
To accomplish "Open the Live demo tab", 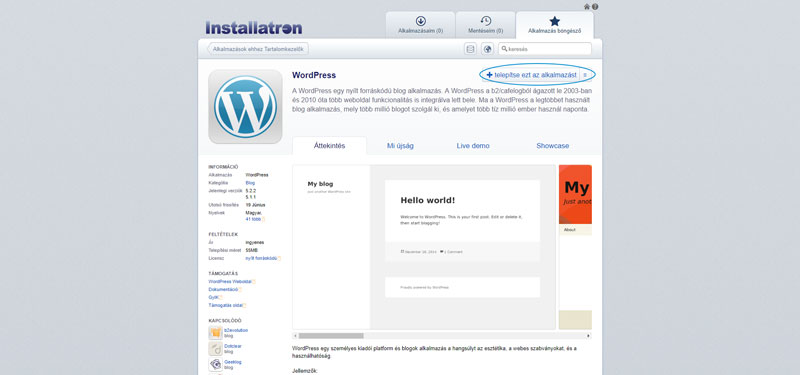I will (473, 146).
